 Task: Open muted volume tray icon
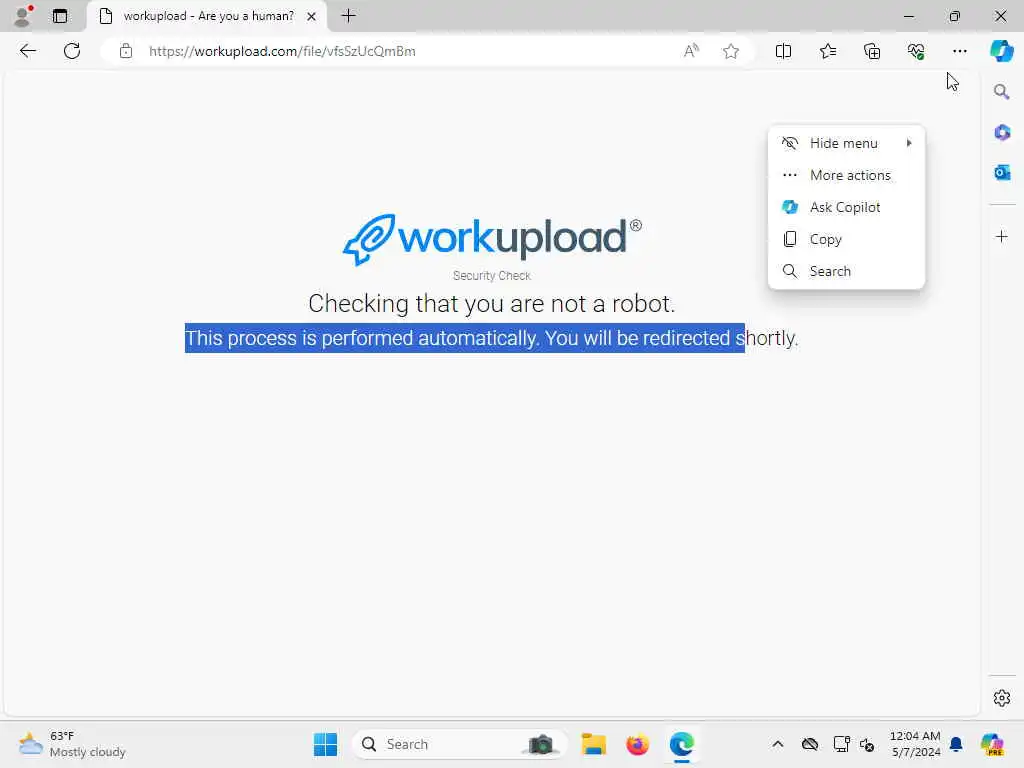pyautogui.click(x=867, y=744)
